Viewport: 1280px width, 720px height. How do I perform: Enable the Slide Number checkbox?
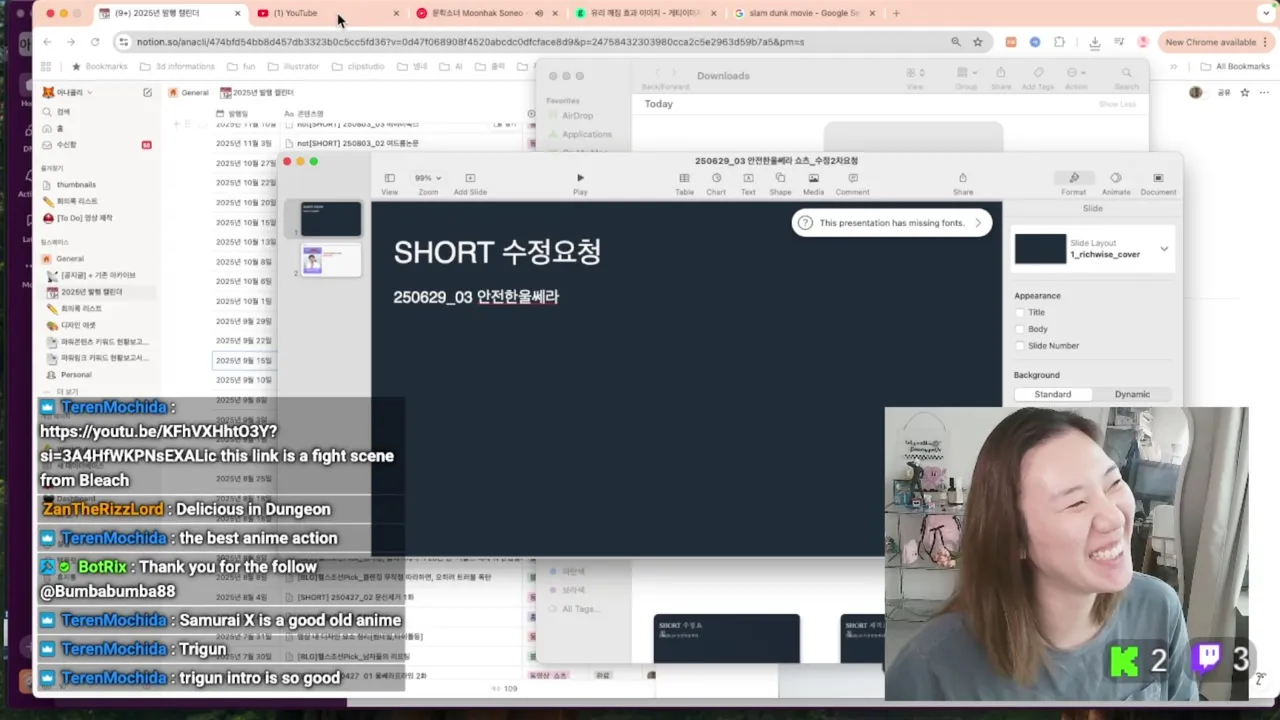click(1020, 346)
